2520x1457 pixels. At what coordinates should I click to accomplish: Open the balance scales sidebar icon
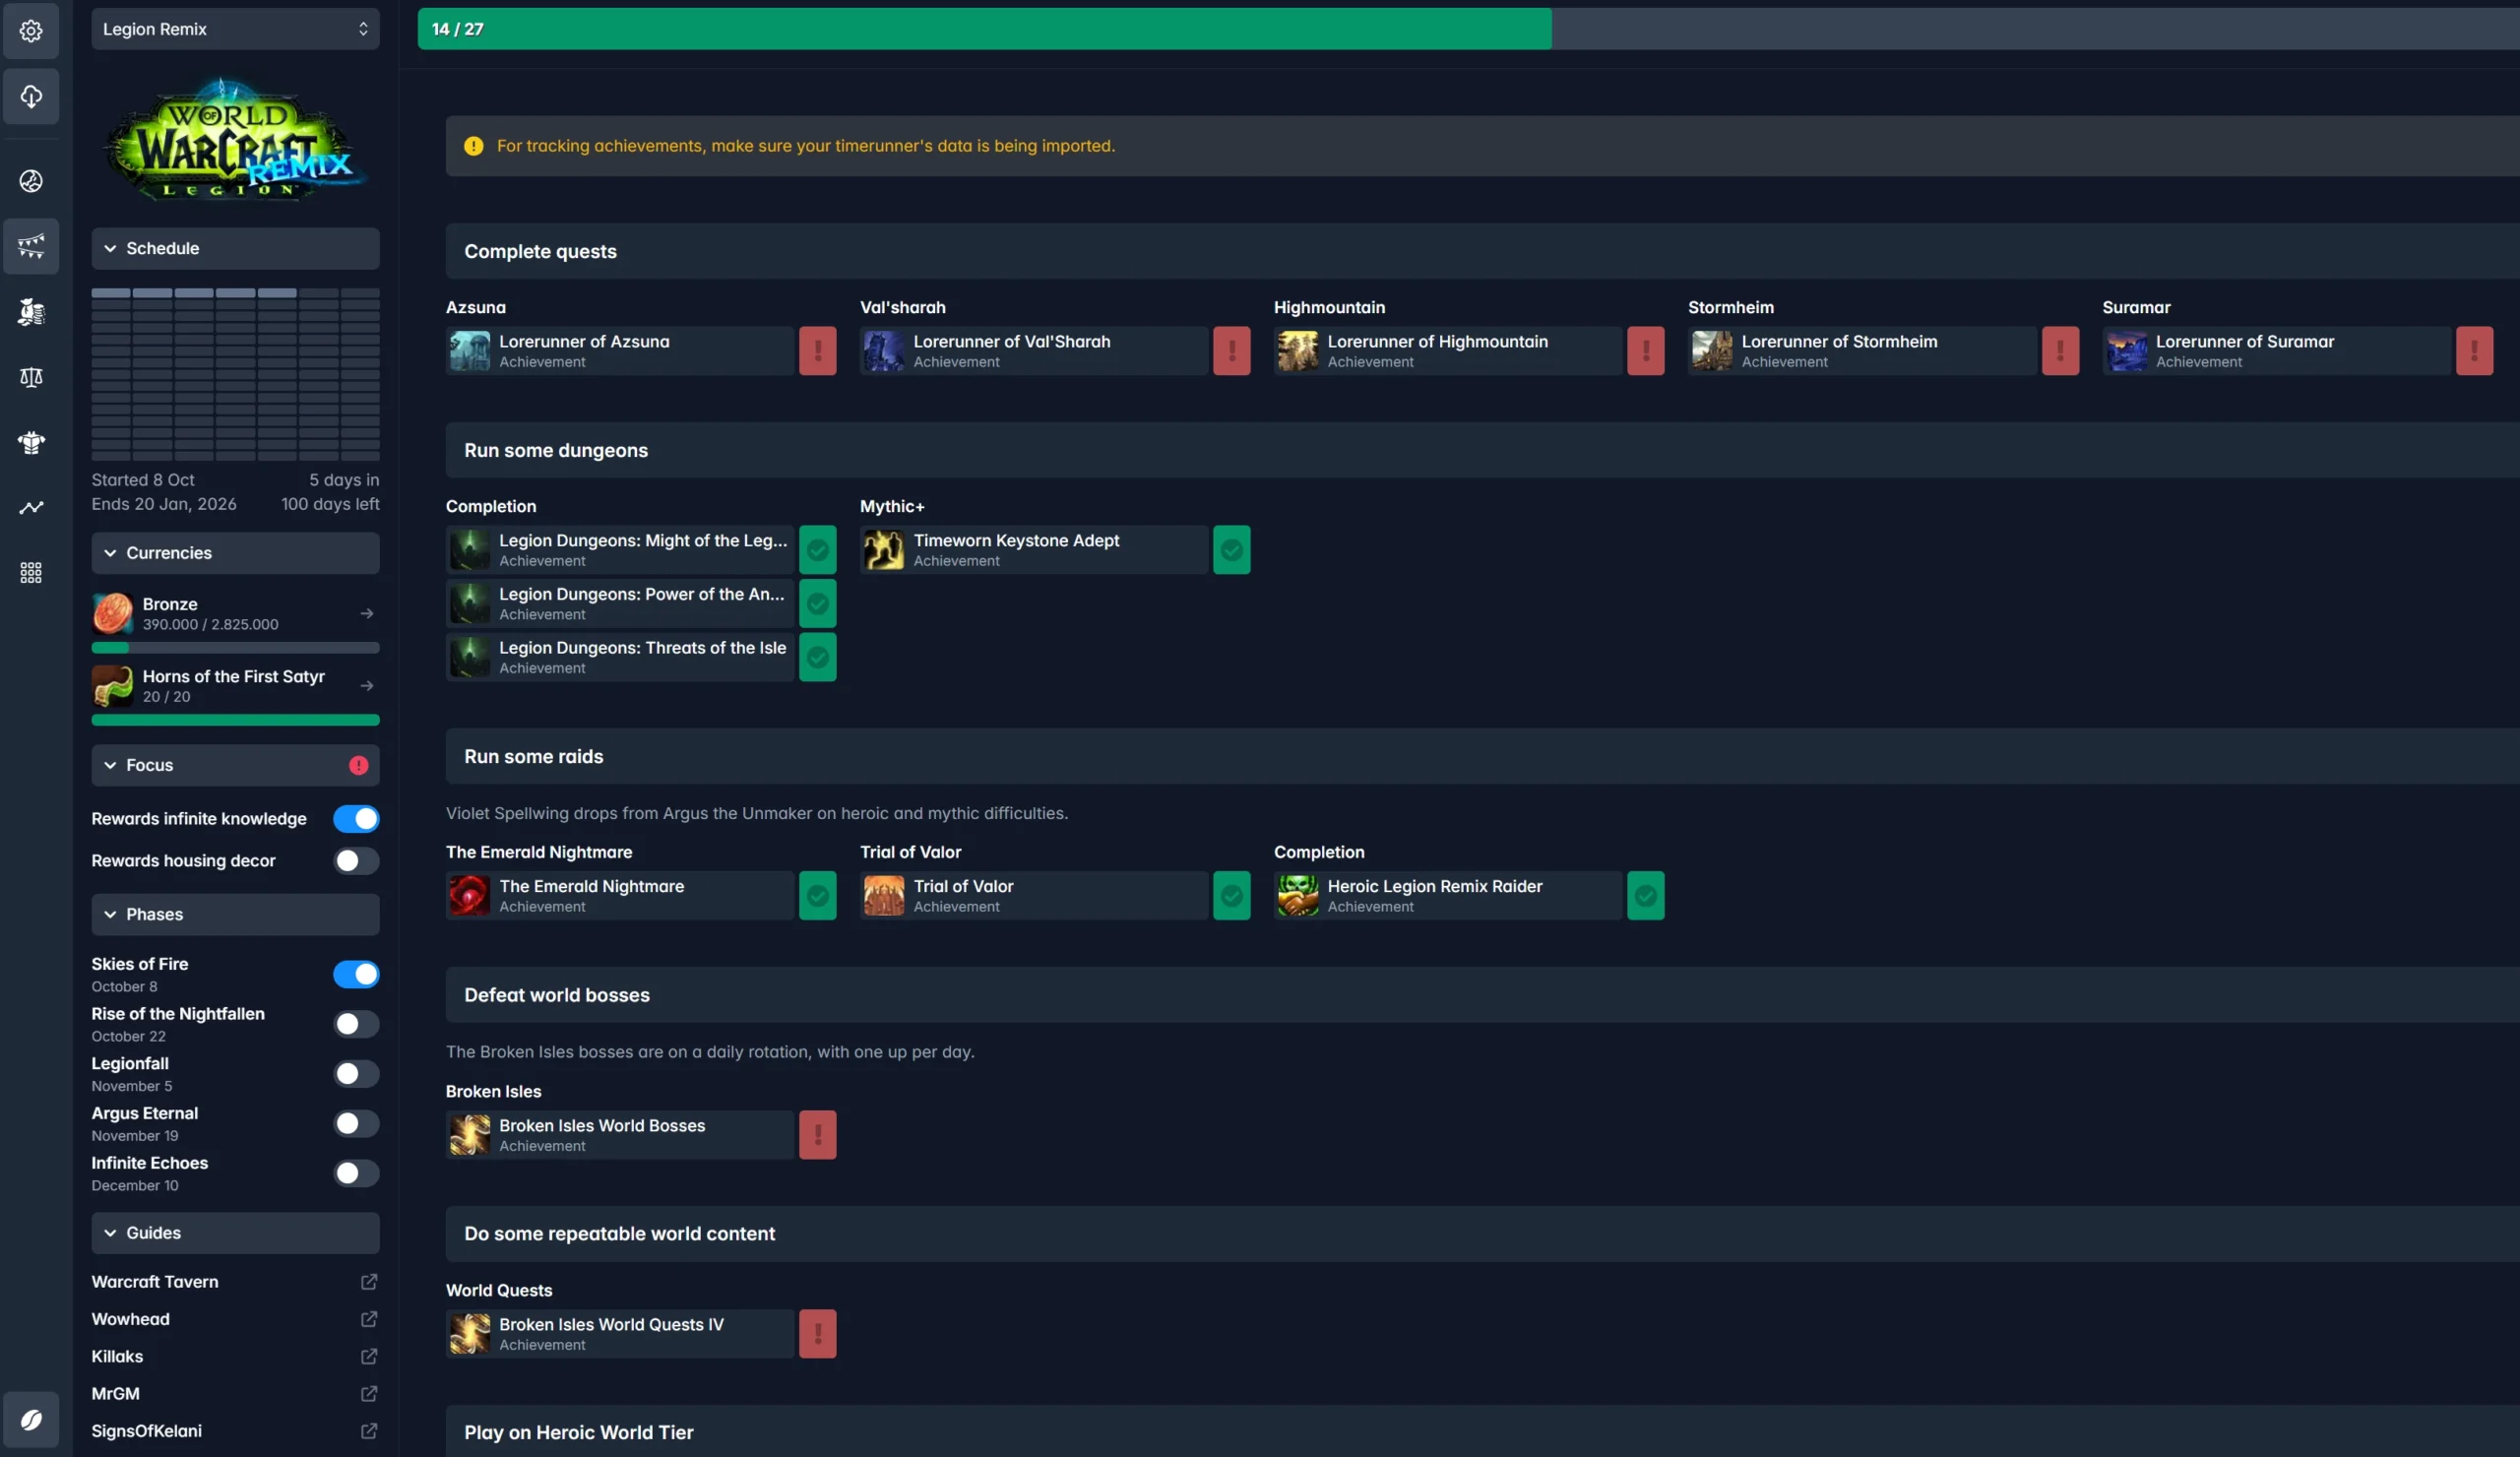pos(31,377)
